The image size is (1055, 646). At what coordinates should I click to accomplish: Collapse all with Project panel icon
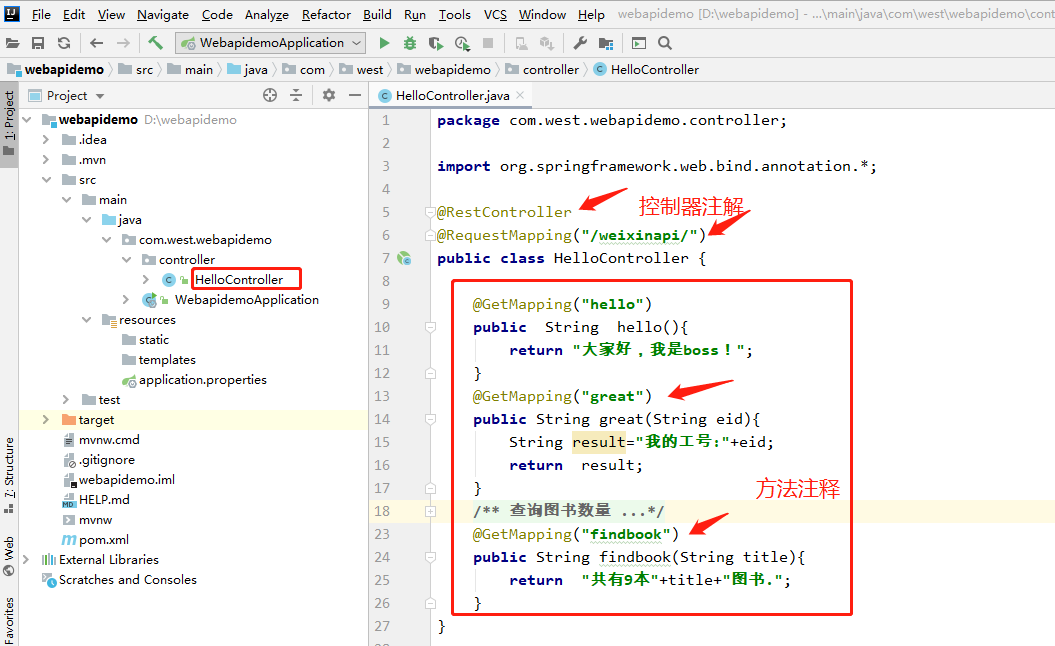(296, 96)
